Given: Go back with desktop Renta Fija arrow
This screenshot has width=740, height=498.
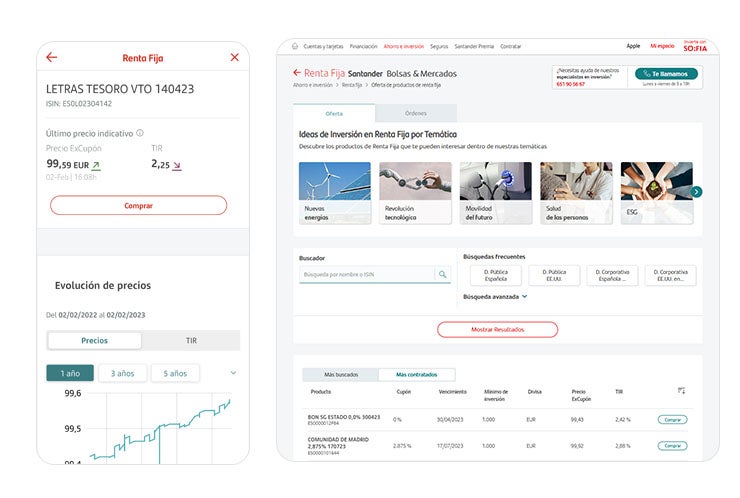Looking at the screenshot, I should click(296, 73).
